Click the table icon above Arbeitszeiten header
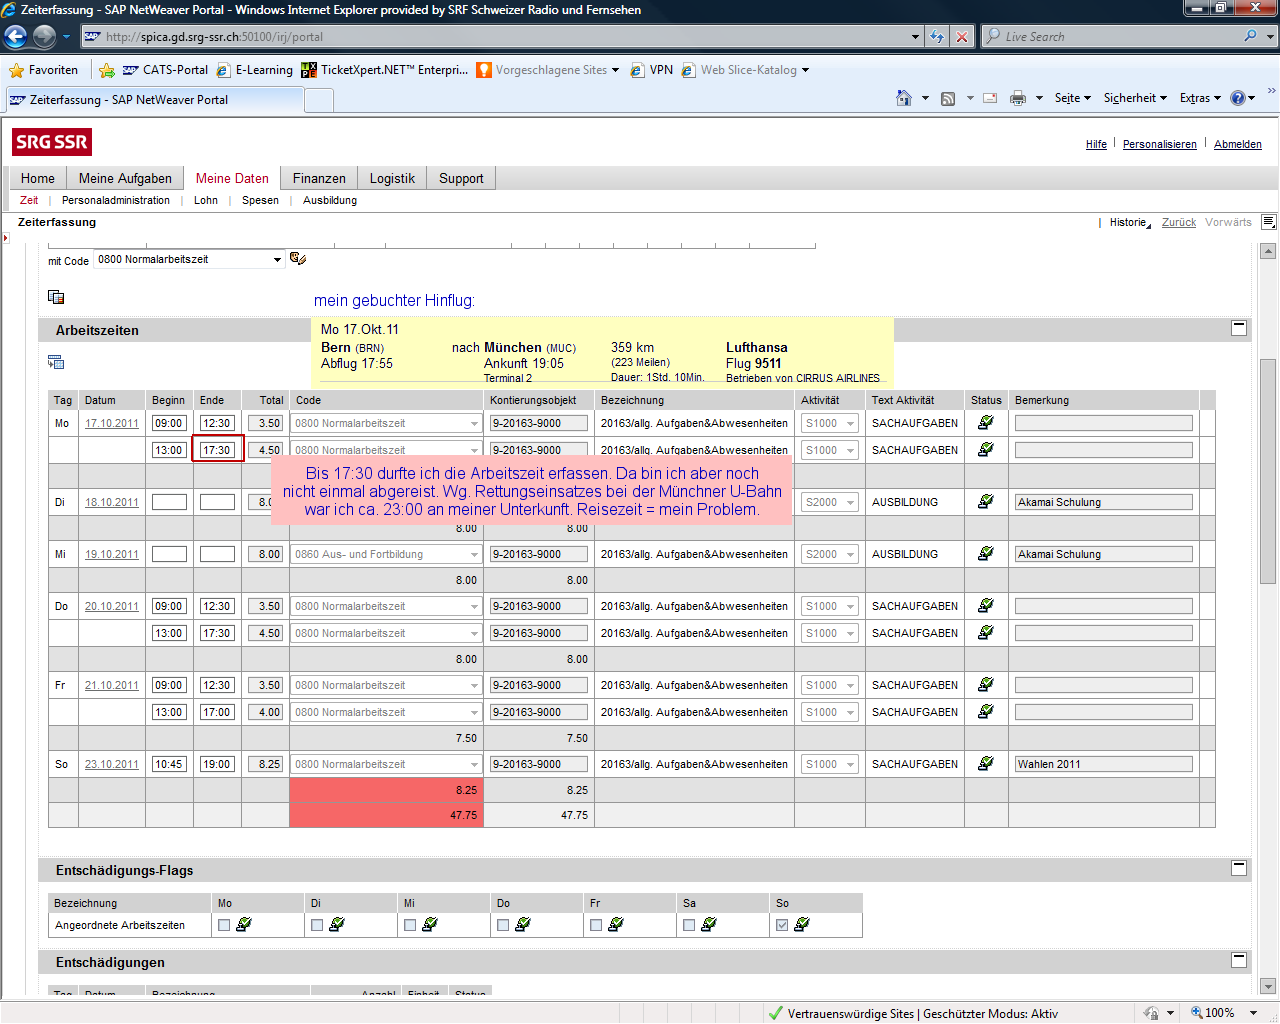The image size is (1280, 1024). coord(56,297)
